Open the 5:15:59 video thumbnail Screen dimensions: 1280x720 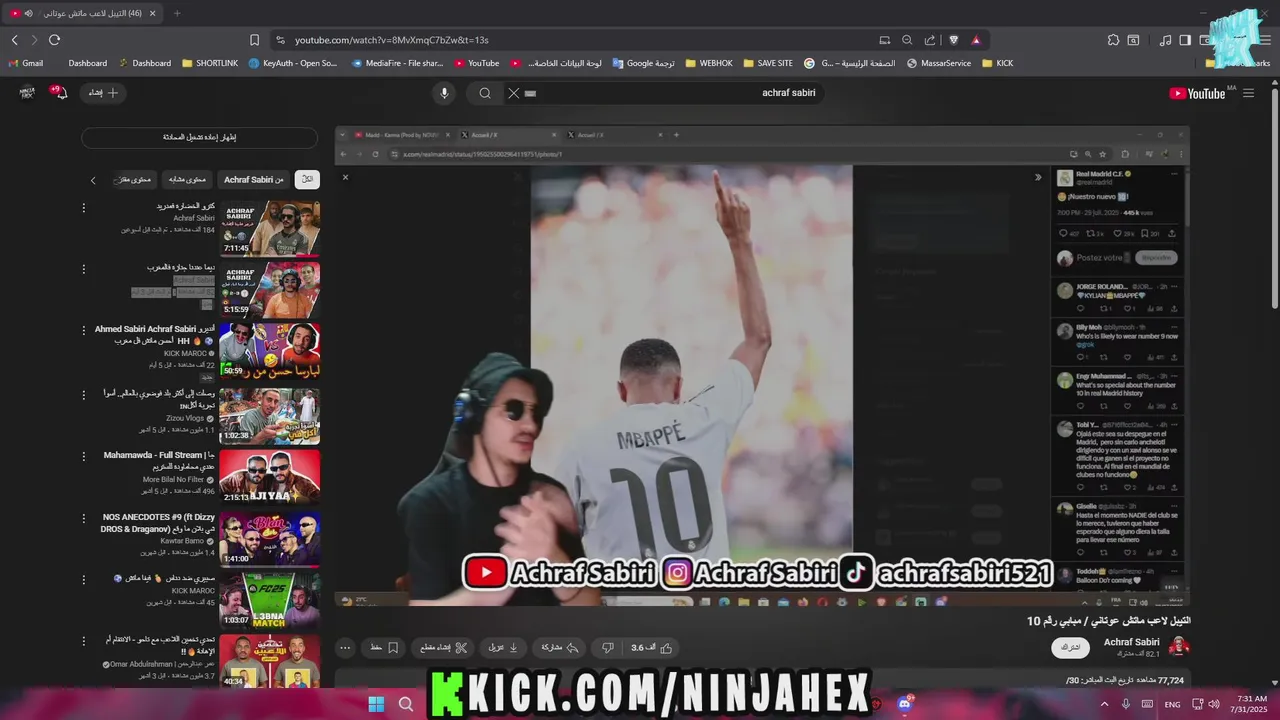point(270,290)
